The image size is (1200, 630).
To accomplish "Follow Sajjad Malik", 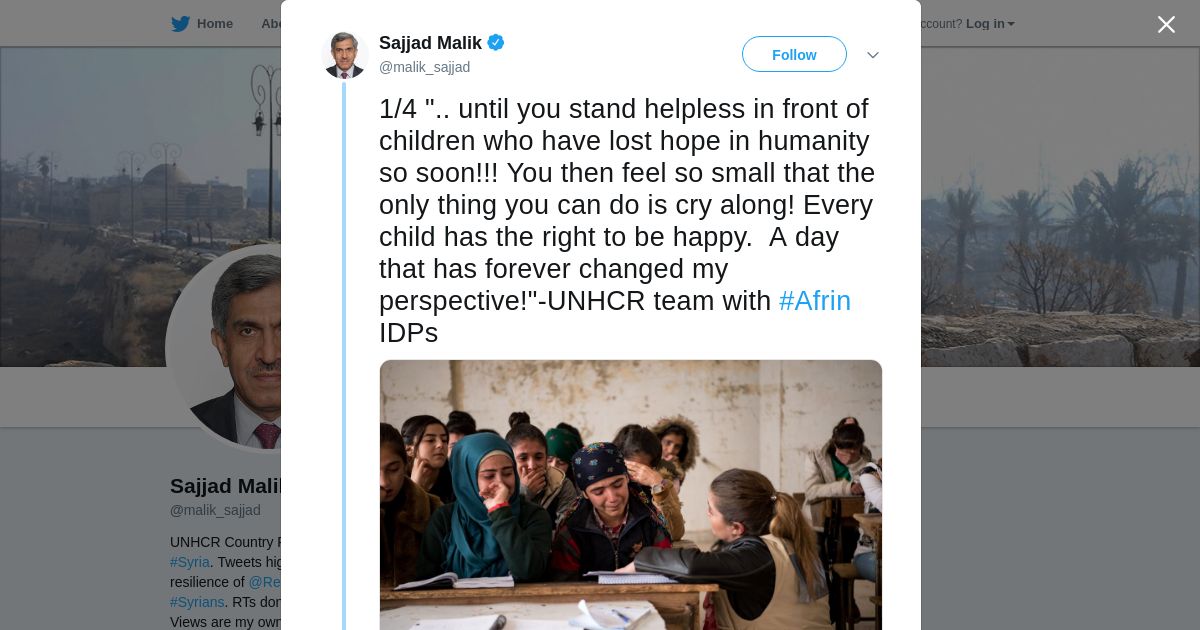I will (x=794, y=55).
